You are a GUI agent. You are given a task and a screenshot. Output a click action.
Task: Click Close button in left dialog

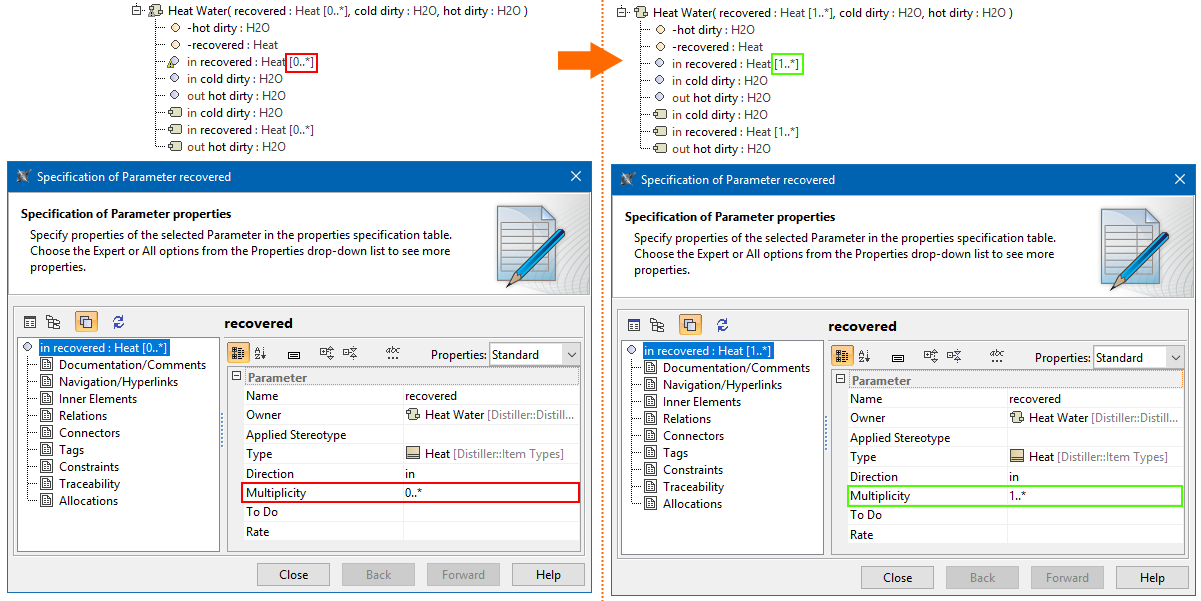(294, 575)
